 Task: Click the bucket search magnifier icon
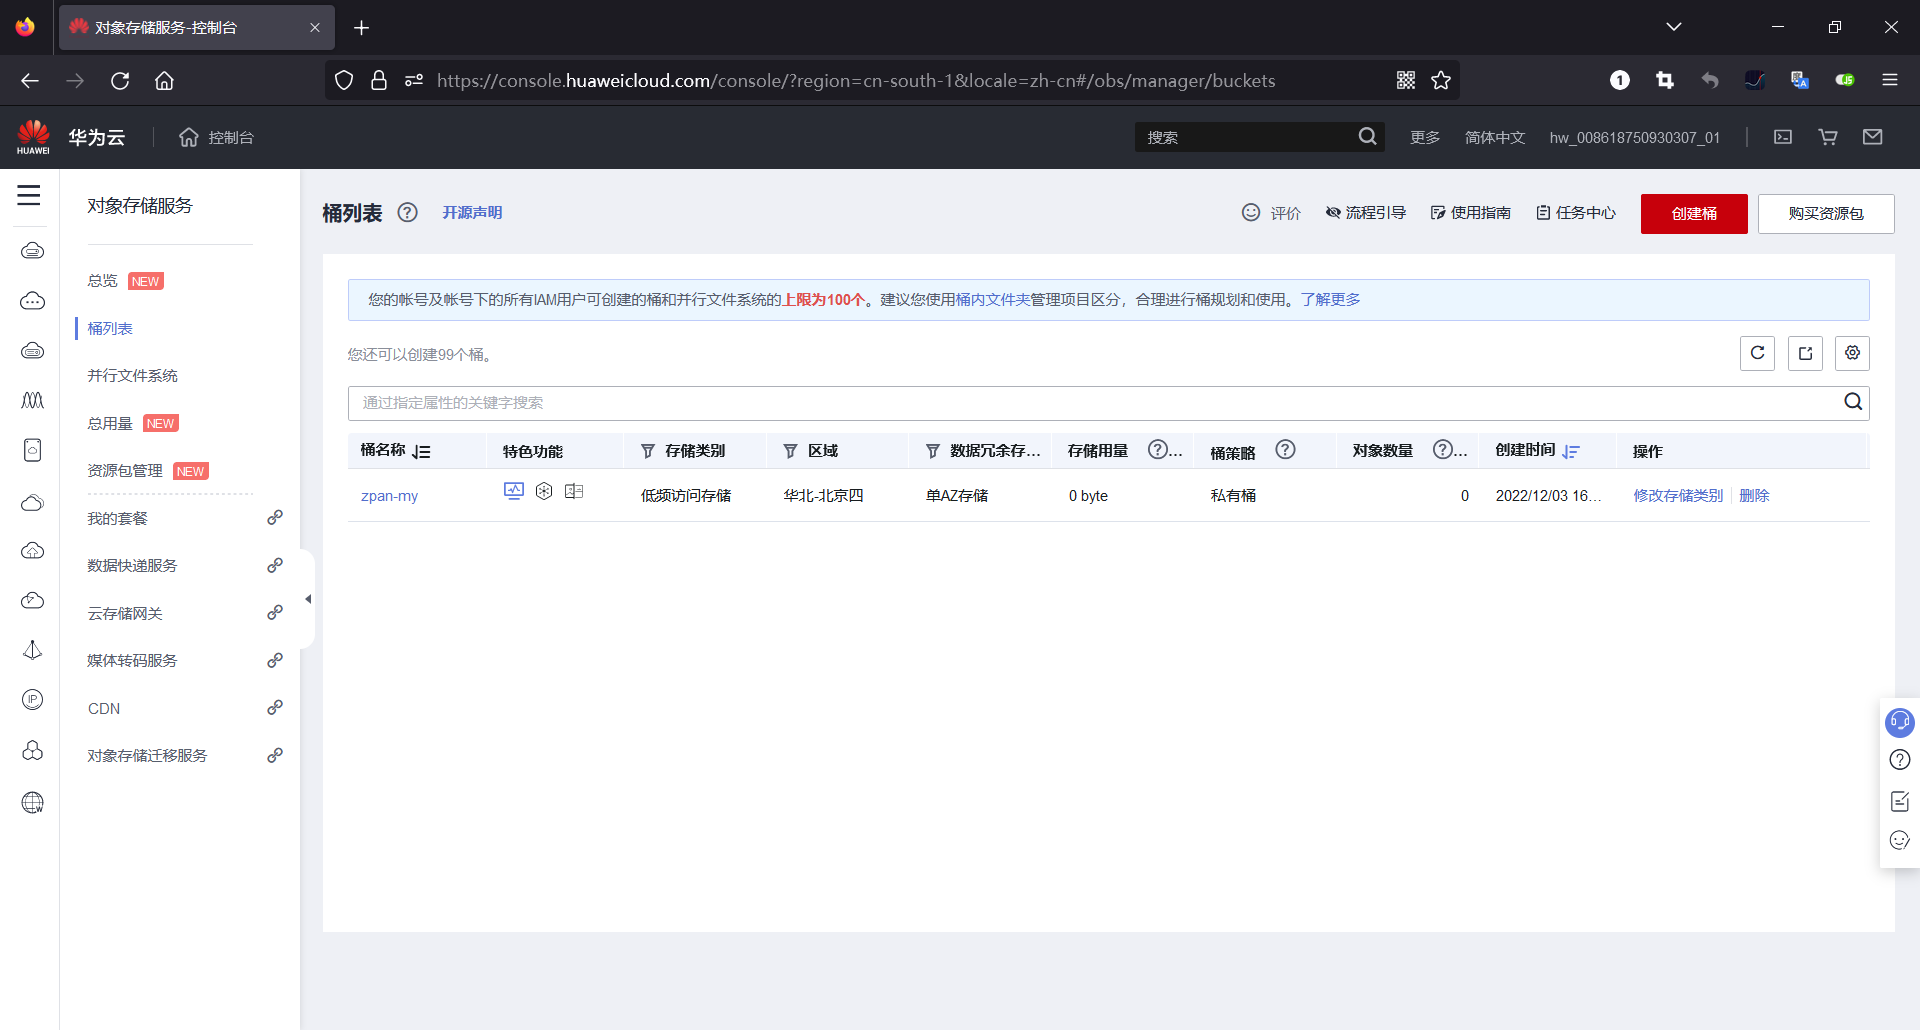point(1853,402)
